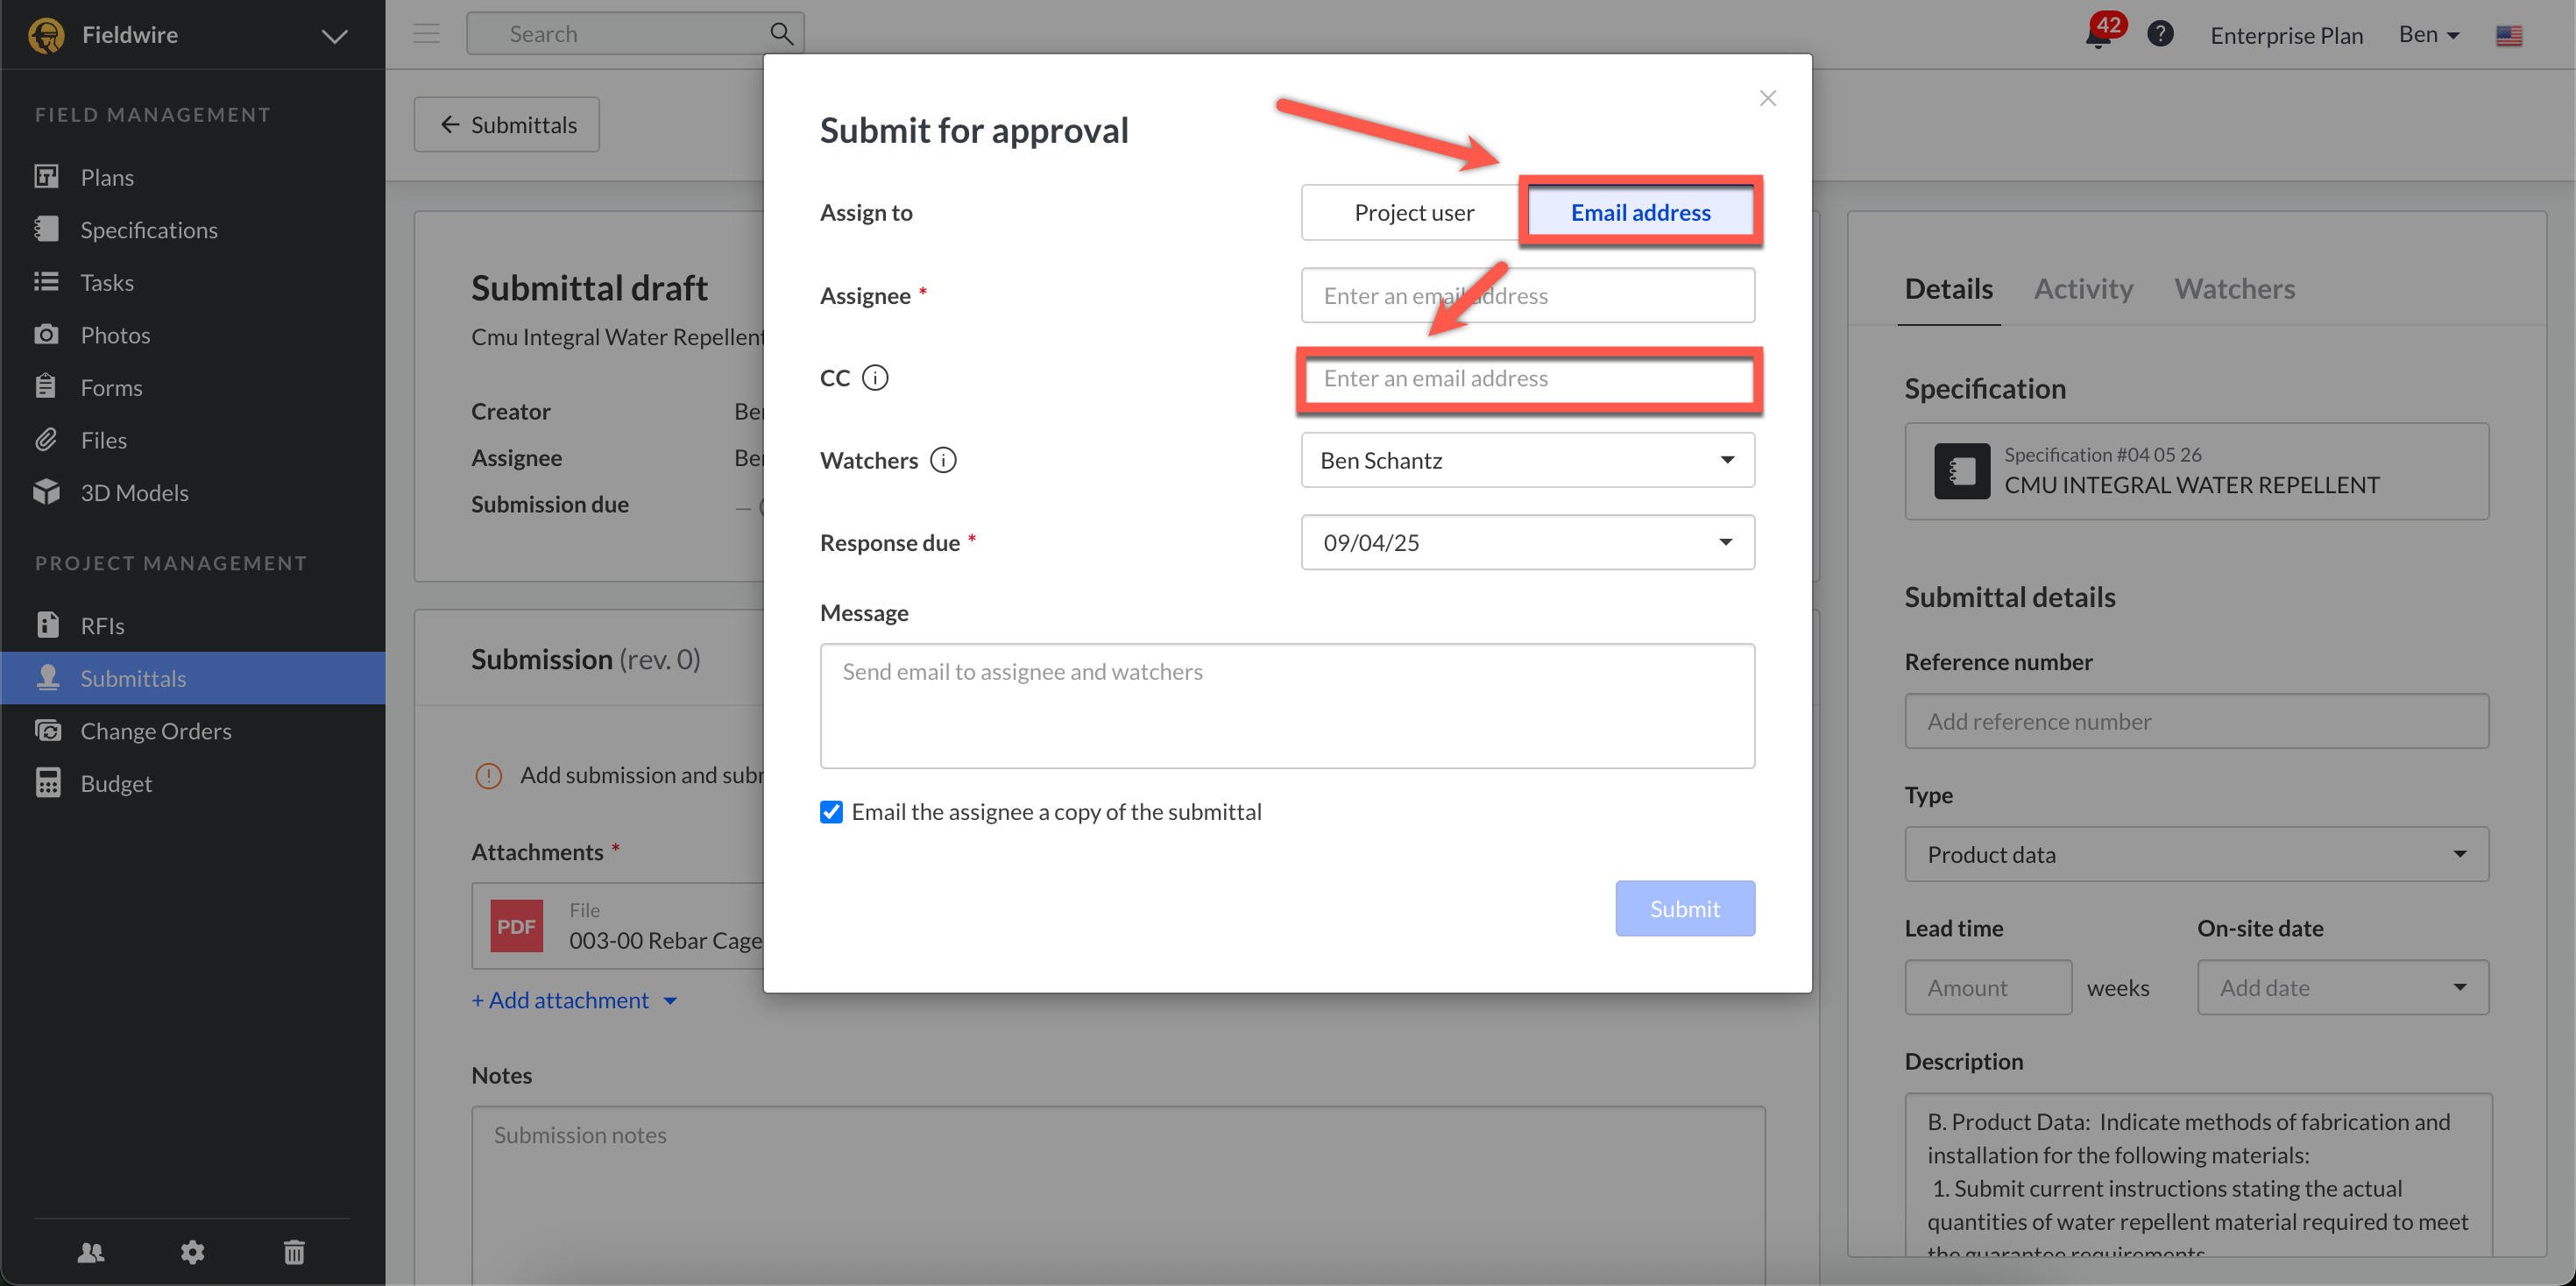Open RFIs in the sidebar menu
Screen dimensions: 2576x1286
click(x=102, y=626)
